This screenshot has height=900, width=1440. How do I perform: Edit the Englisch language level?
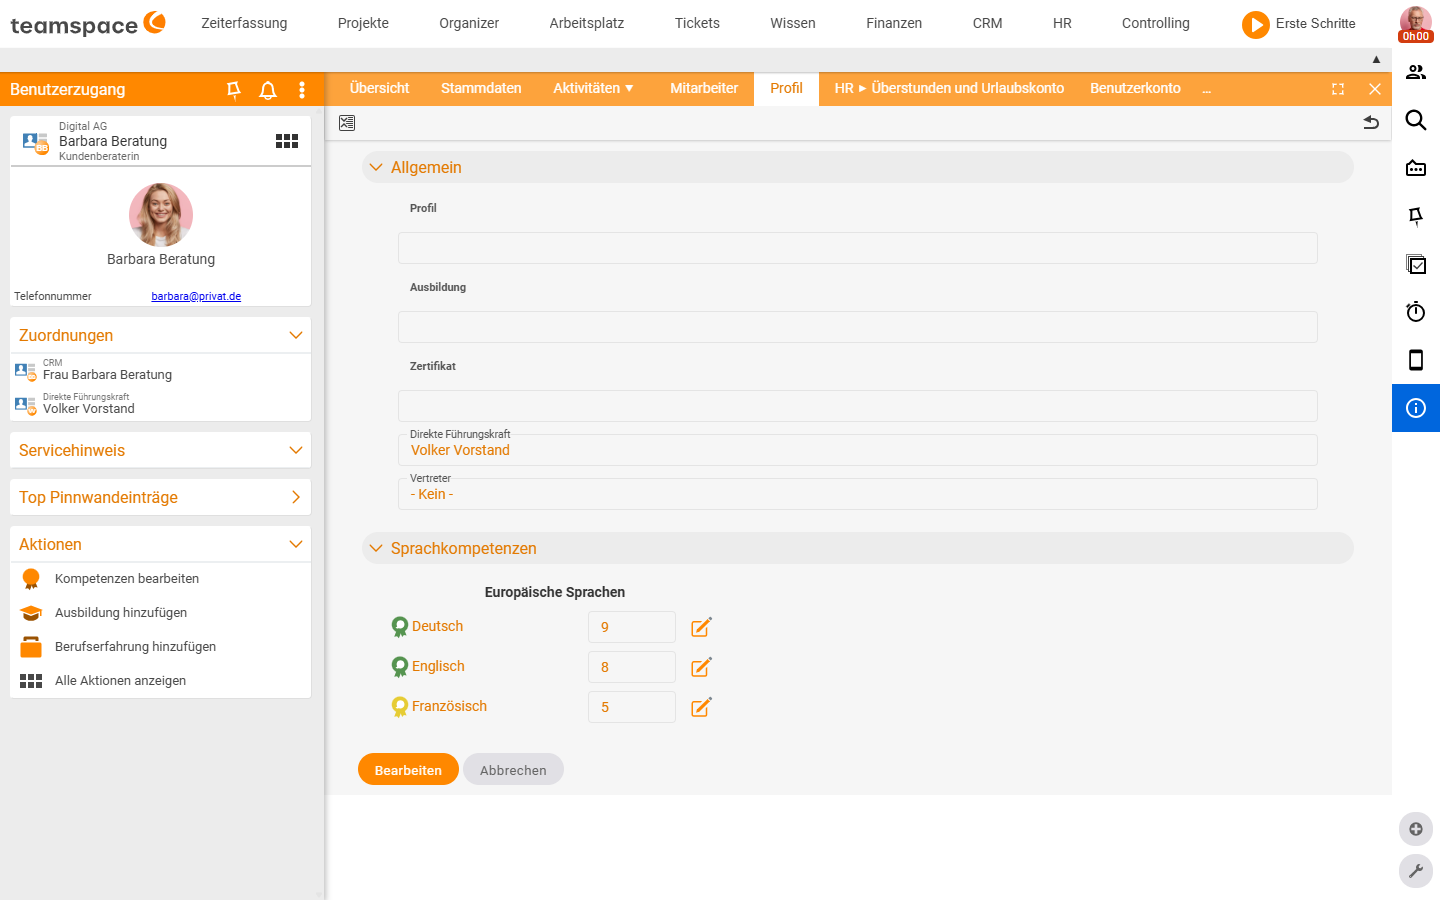701,667
